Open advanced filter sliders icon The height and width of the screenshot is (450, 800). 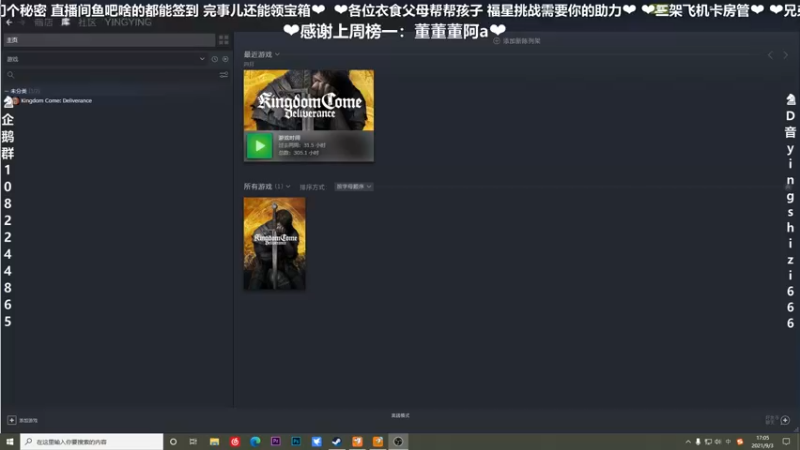click(x=223, y=75)
